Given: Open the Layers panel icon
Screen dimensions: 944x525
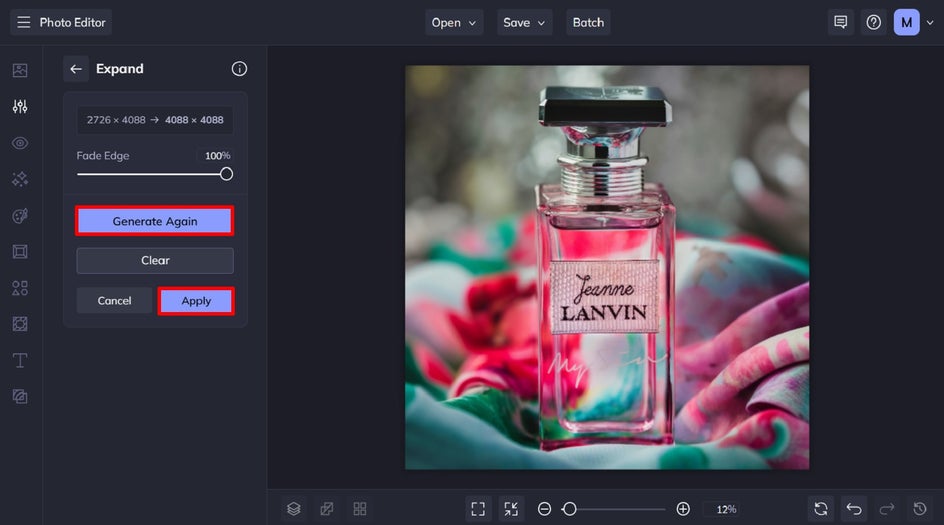Looking at the screenshot, I should [x=294, y=509].
